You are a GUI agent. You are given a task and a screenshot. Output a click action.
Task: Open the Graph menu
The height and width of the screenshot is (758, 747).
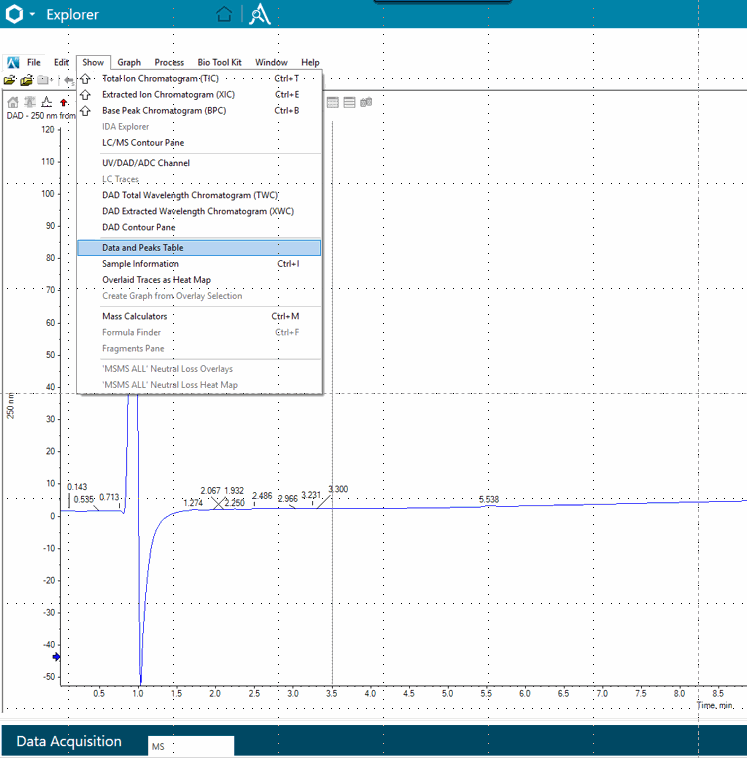click(x=129, y=62)
